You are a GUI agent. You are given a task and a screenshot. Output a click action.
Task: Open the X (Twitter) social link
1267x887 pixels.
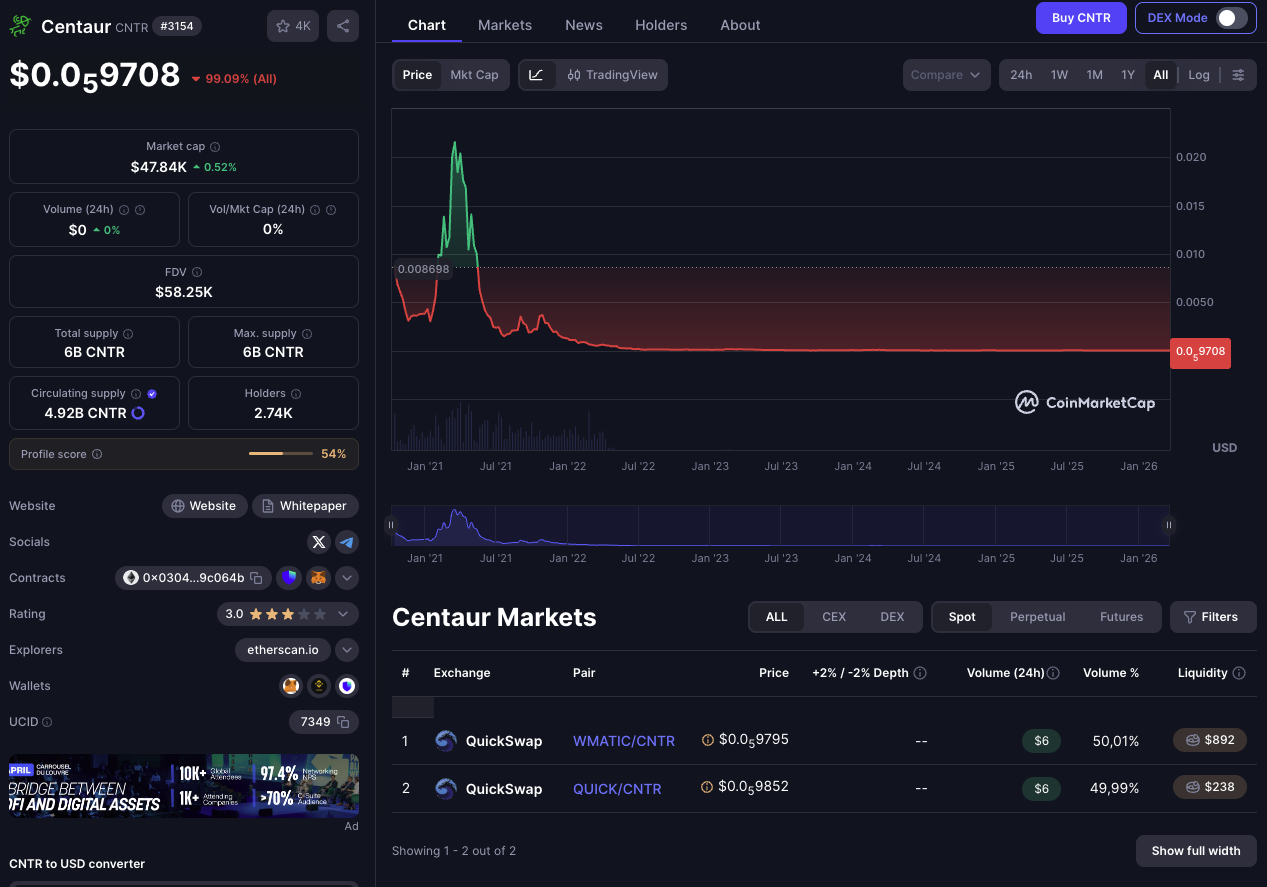(x=319, y=542)
